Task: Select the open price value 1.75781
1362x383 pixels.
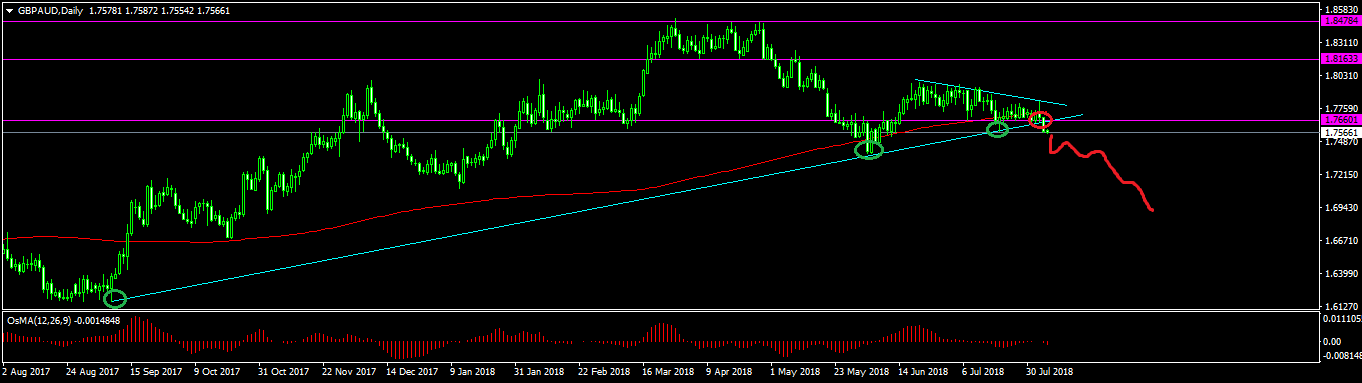Action: [x=107, y=10]
